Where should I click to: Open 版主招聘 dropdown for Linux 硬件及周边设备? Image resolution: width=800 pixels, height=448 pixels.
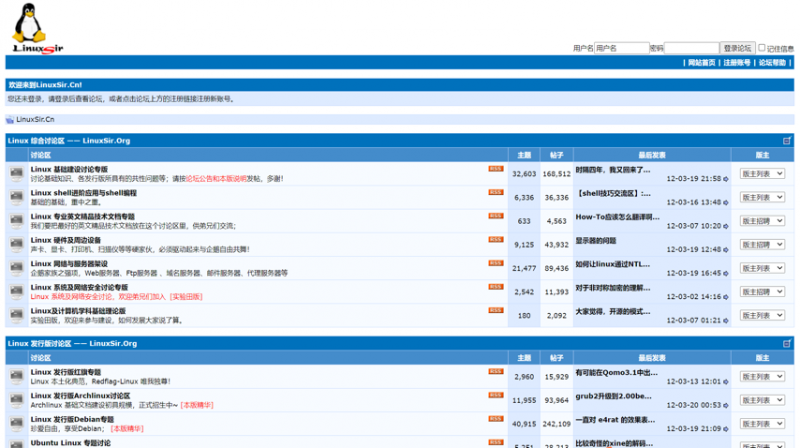pos(762,244)
